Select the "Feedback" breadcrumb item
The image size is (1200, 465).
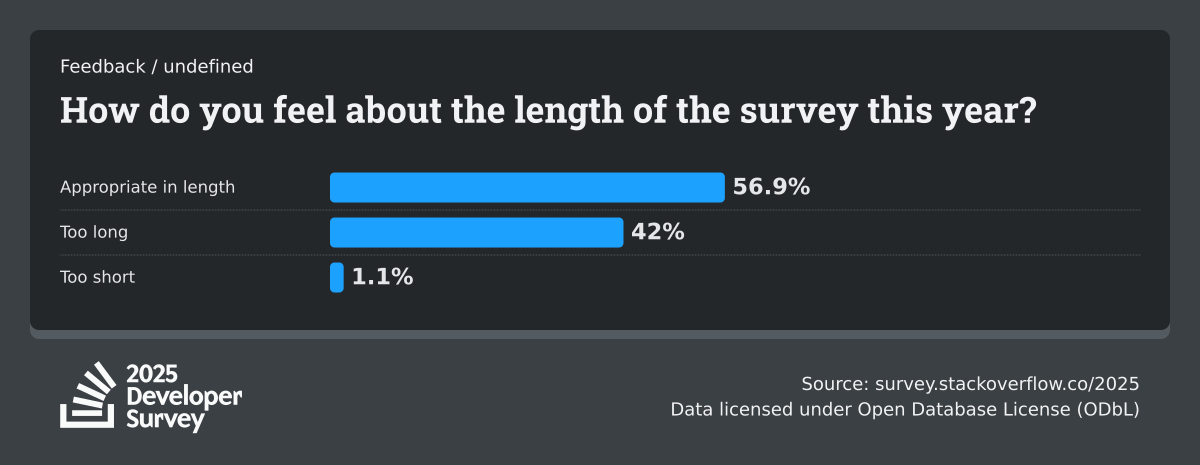pyautogui.click(x=101, y=67)
